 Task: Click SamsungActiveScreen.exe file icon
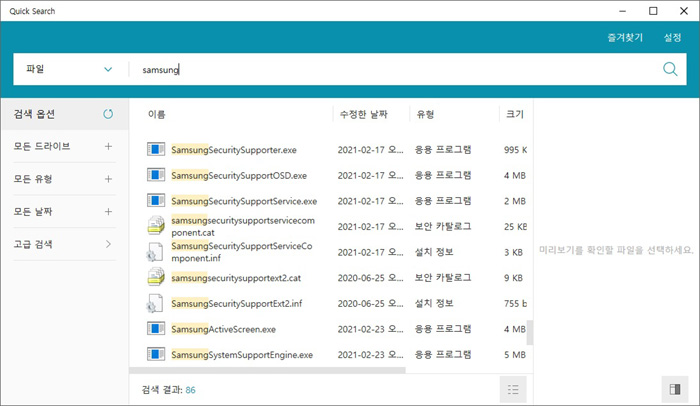pos(156,329)
